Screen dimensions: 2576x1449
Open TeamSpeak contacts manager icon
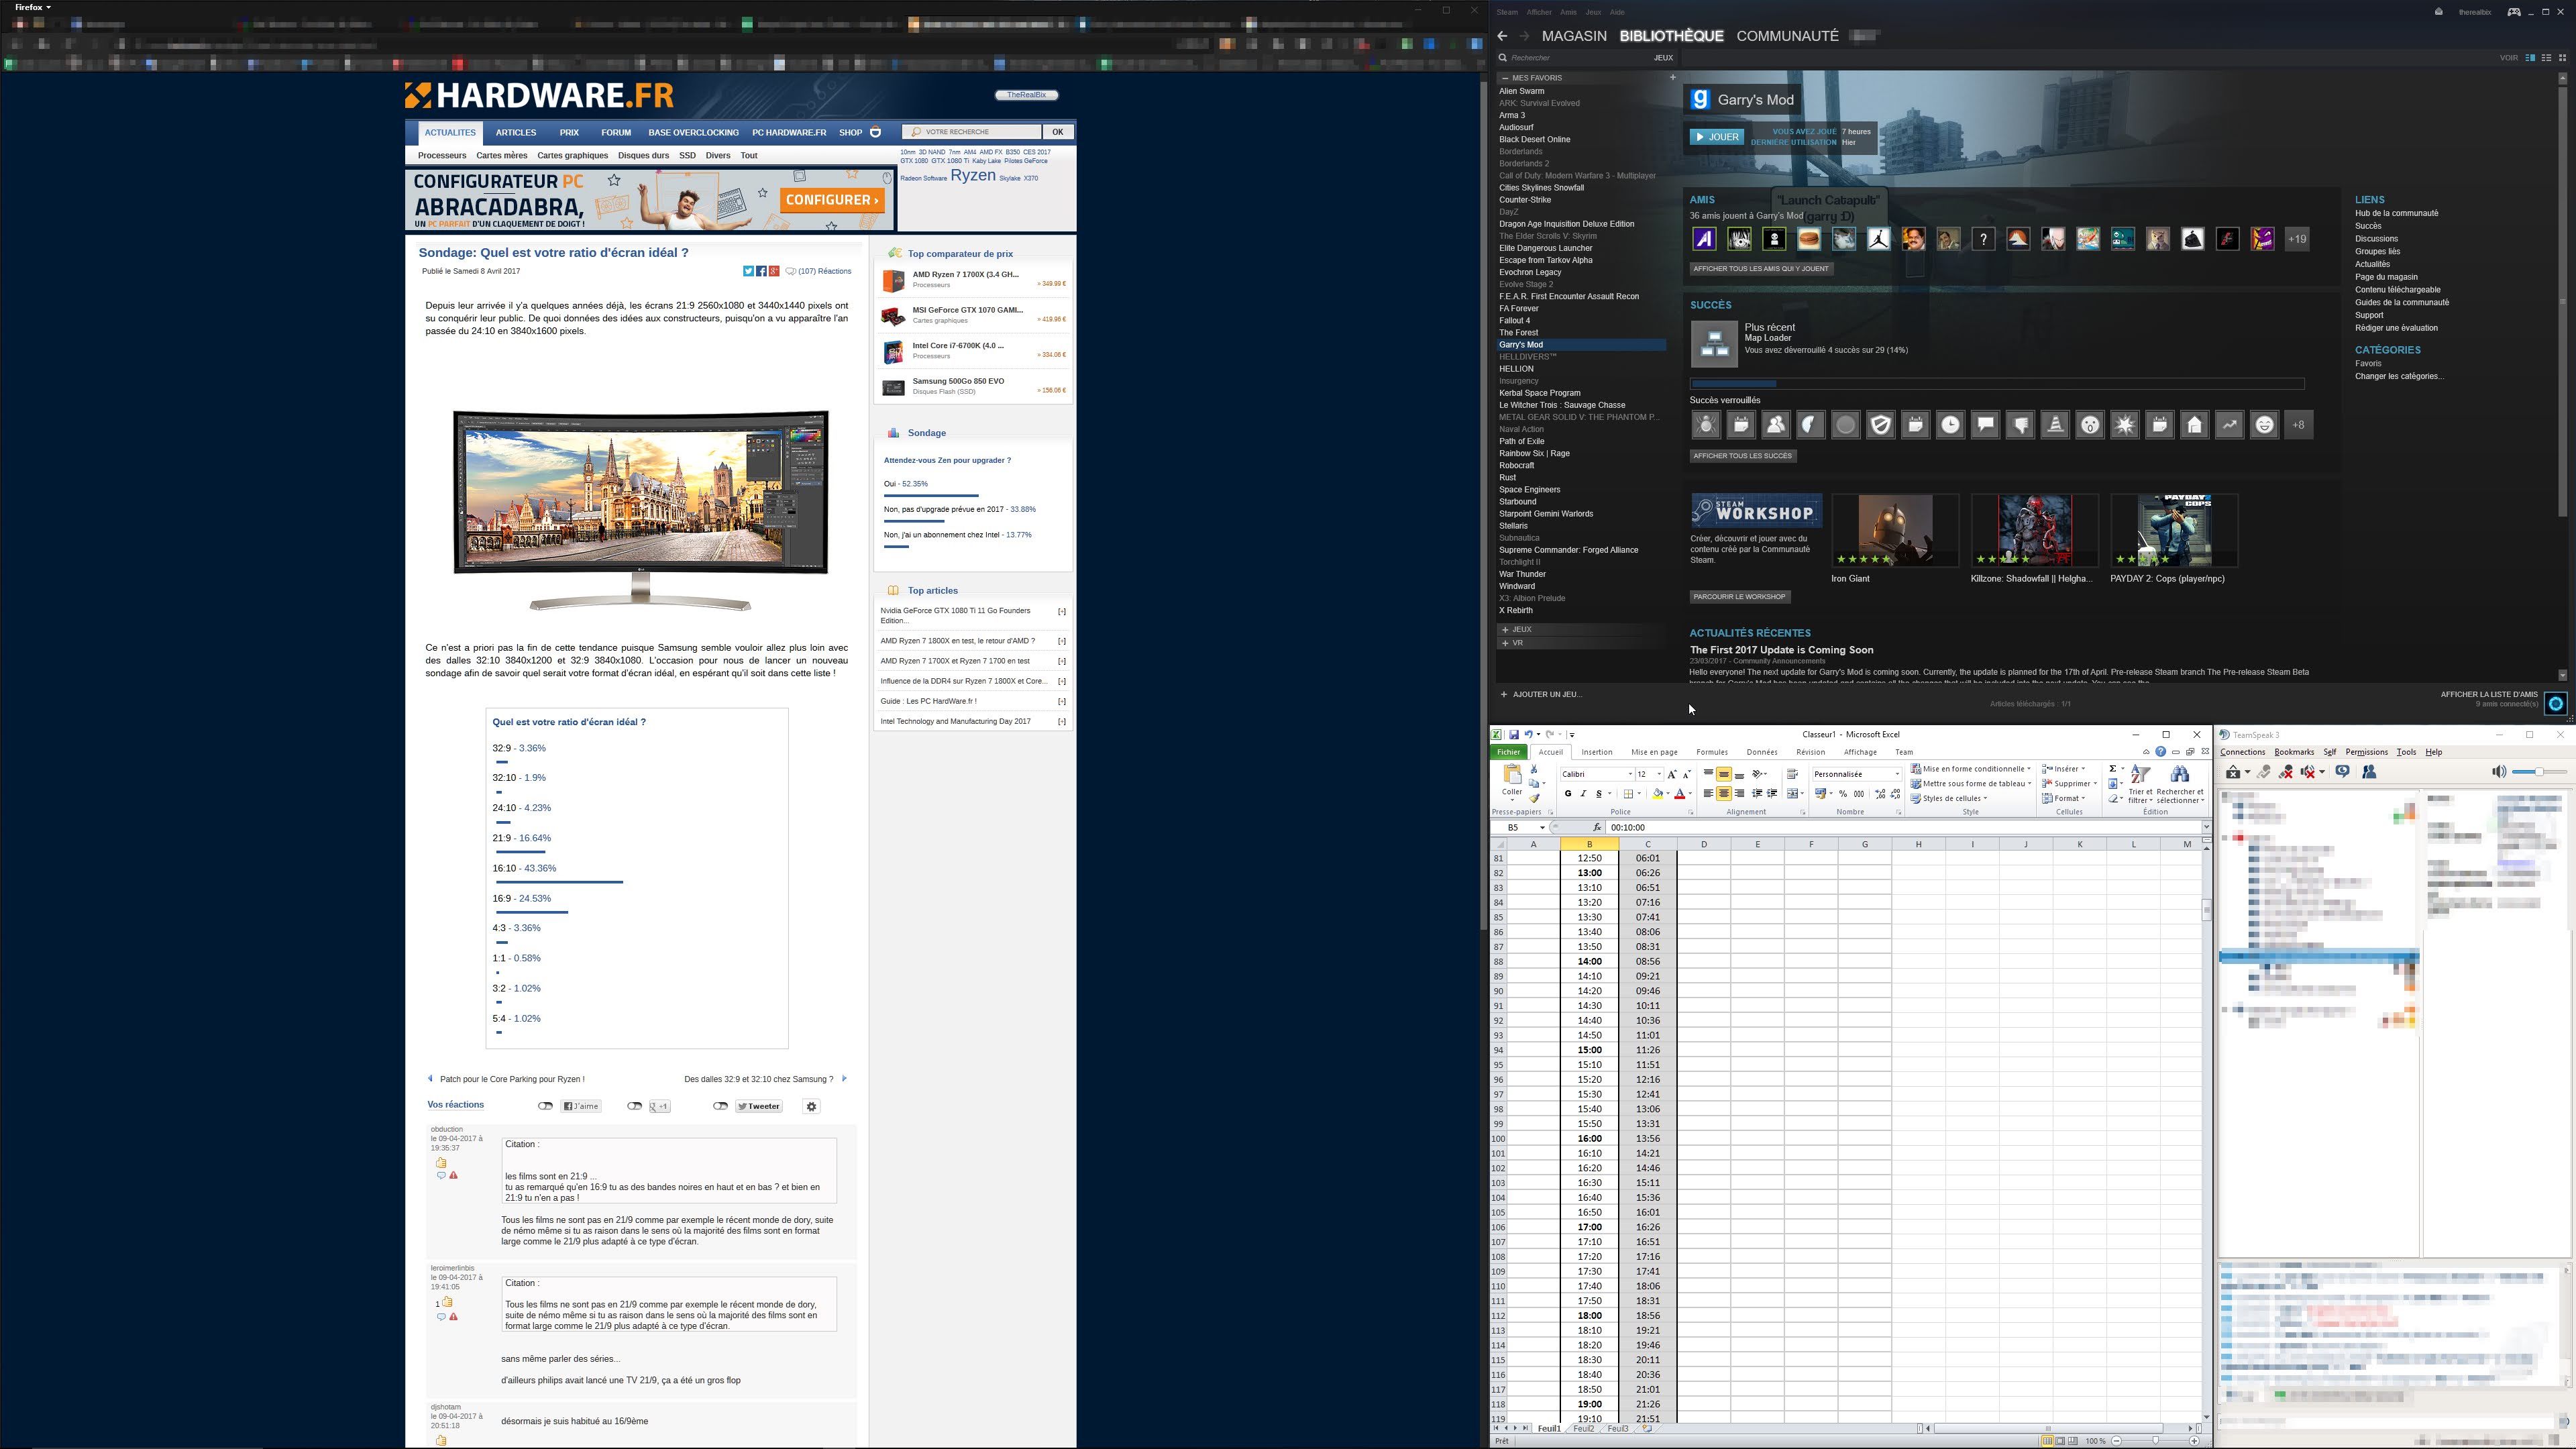(2369, 772)
